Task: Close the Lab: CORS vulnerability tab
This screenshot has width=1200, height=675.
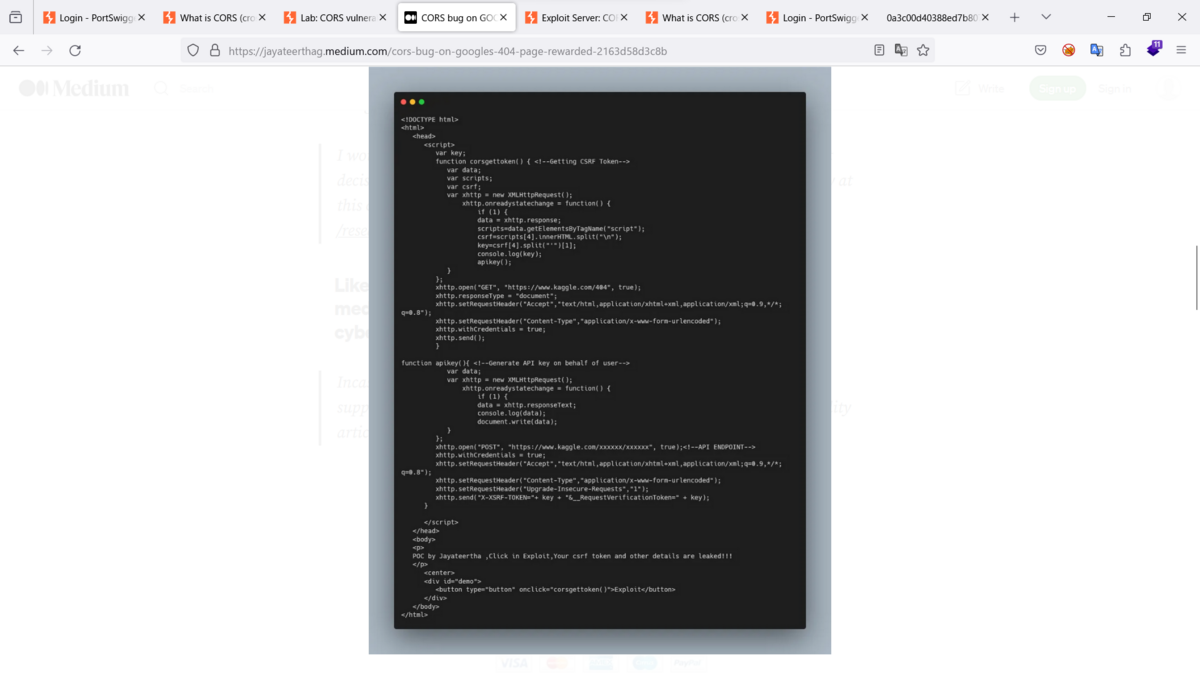Action: point(382,17)
